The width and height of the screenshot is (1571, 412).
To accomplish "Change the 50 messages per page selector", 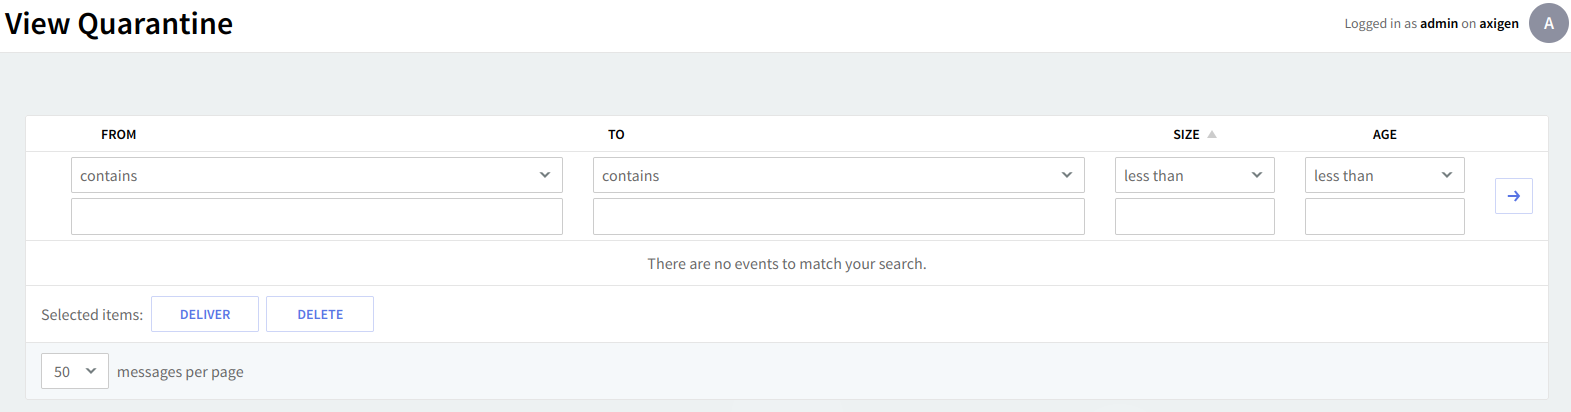I will (x=75, y=371).
